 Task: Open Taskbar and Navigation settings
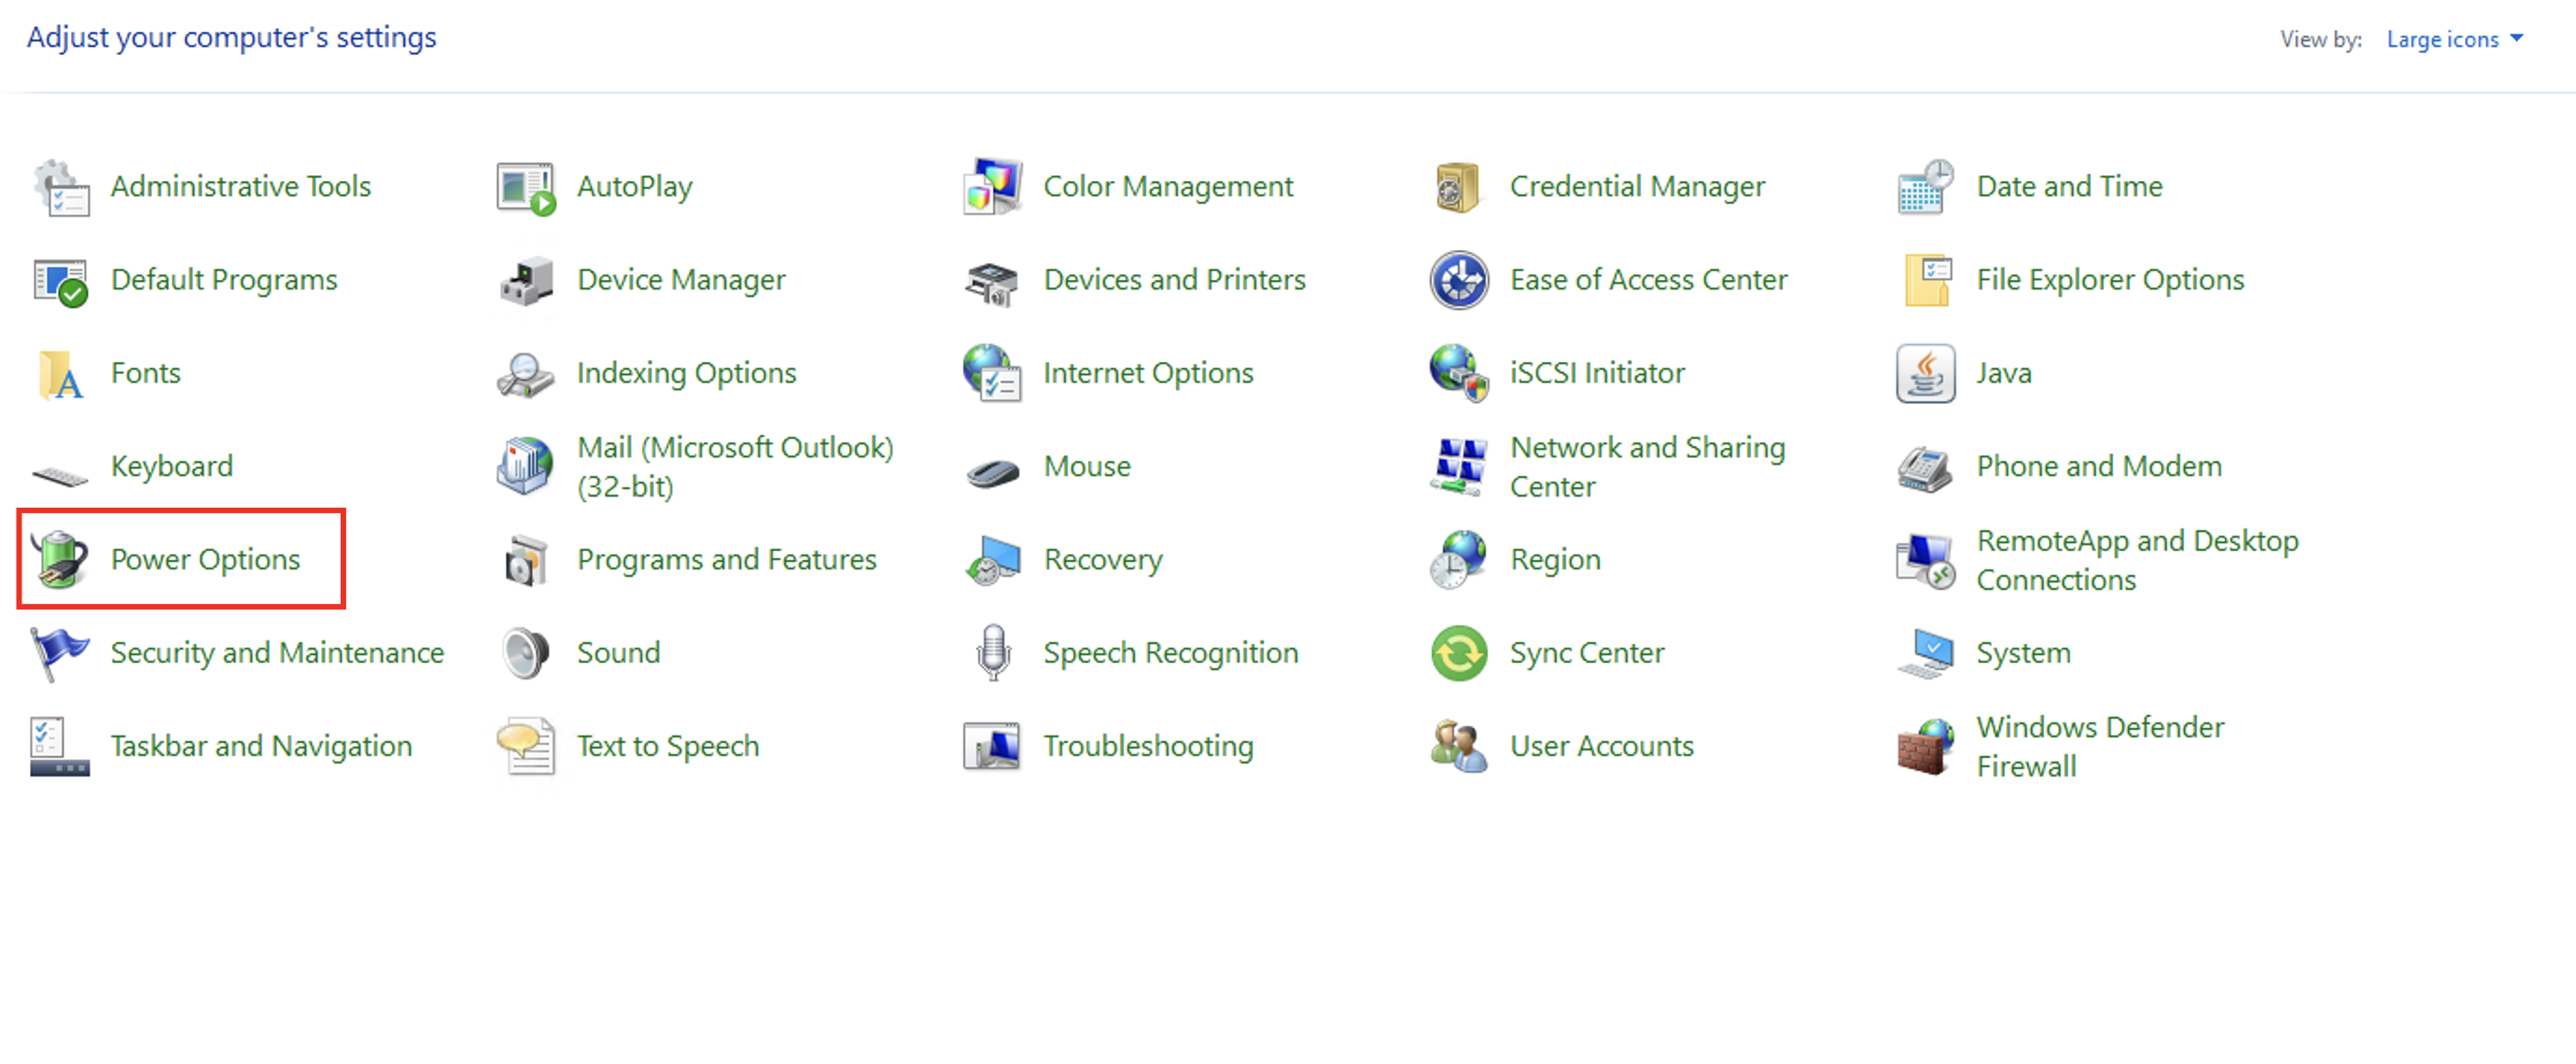tap(260, 746)
